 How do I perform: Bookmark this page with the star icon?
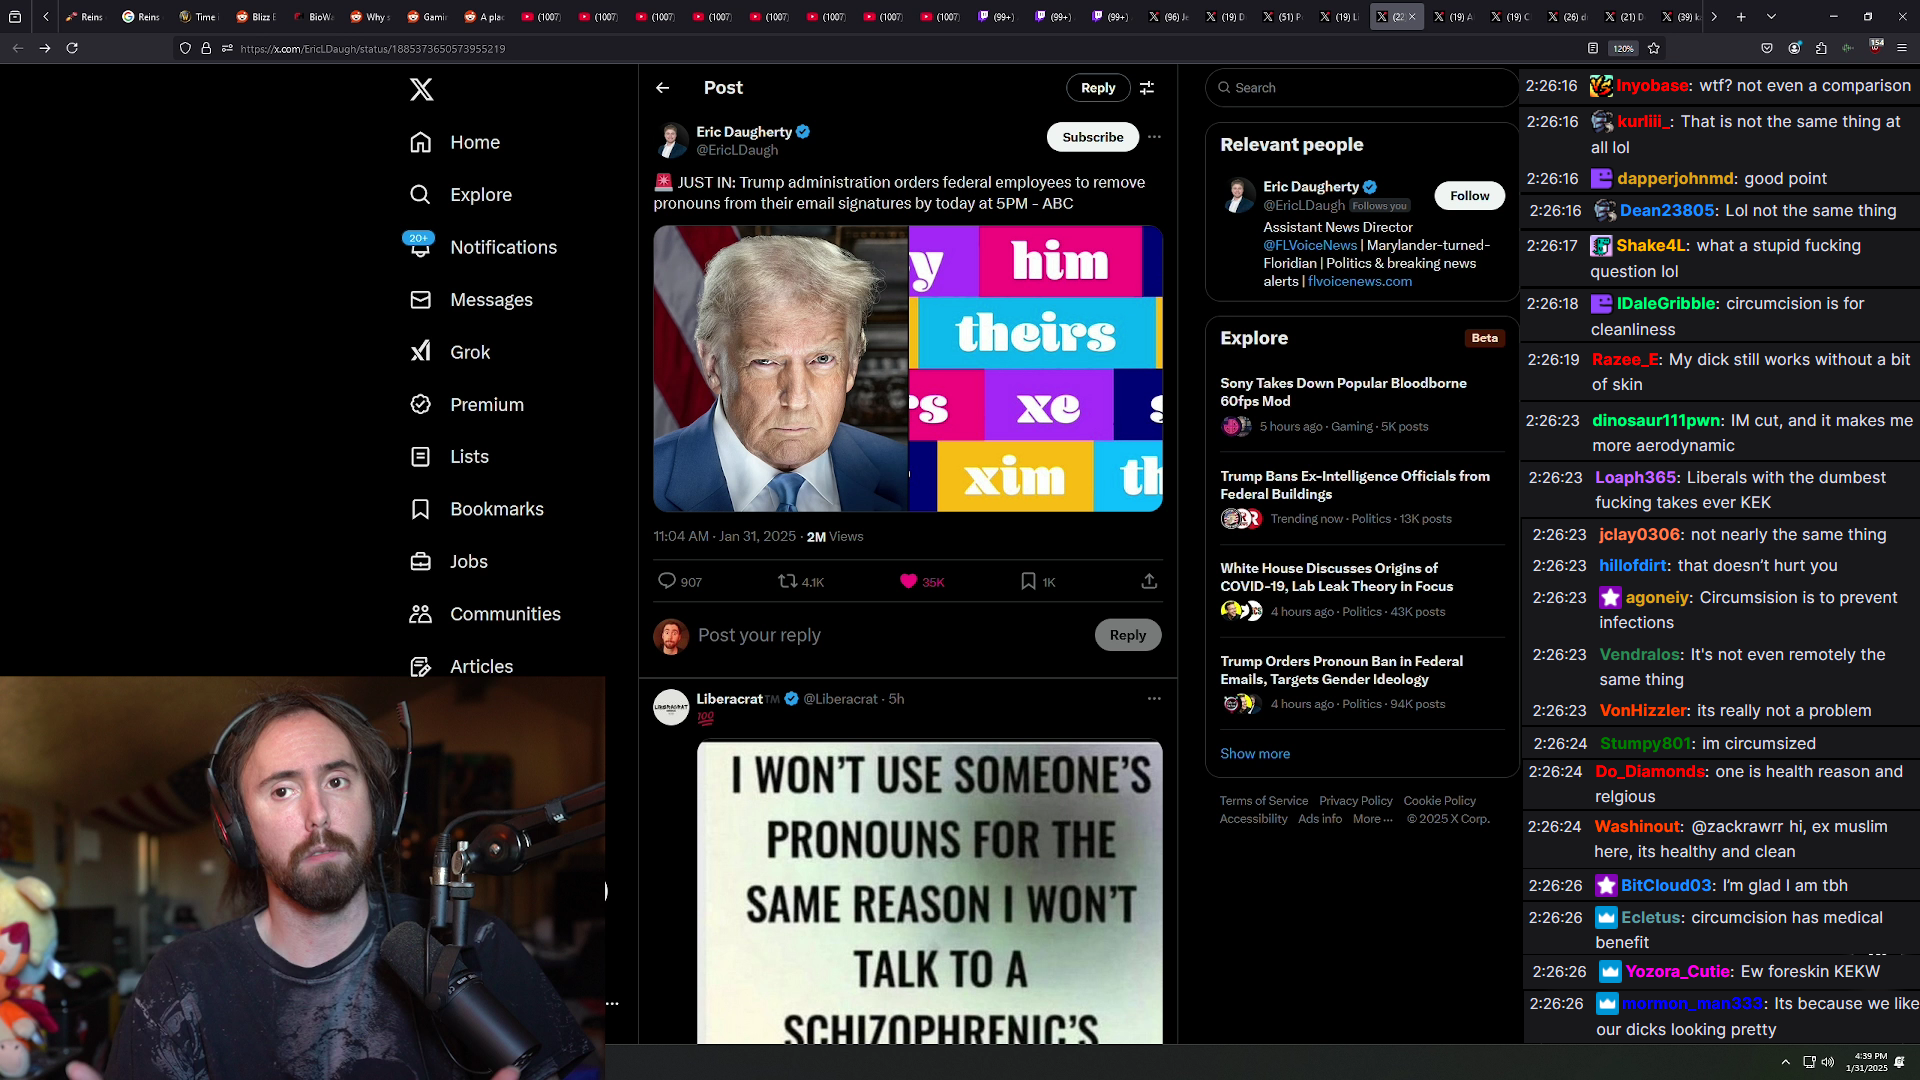tap(1654, 48)
